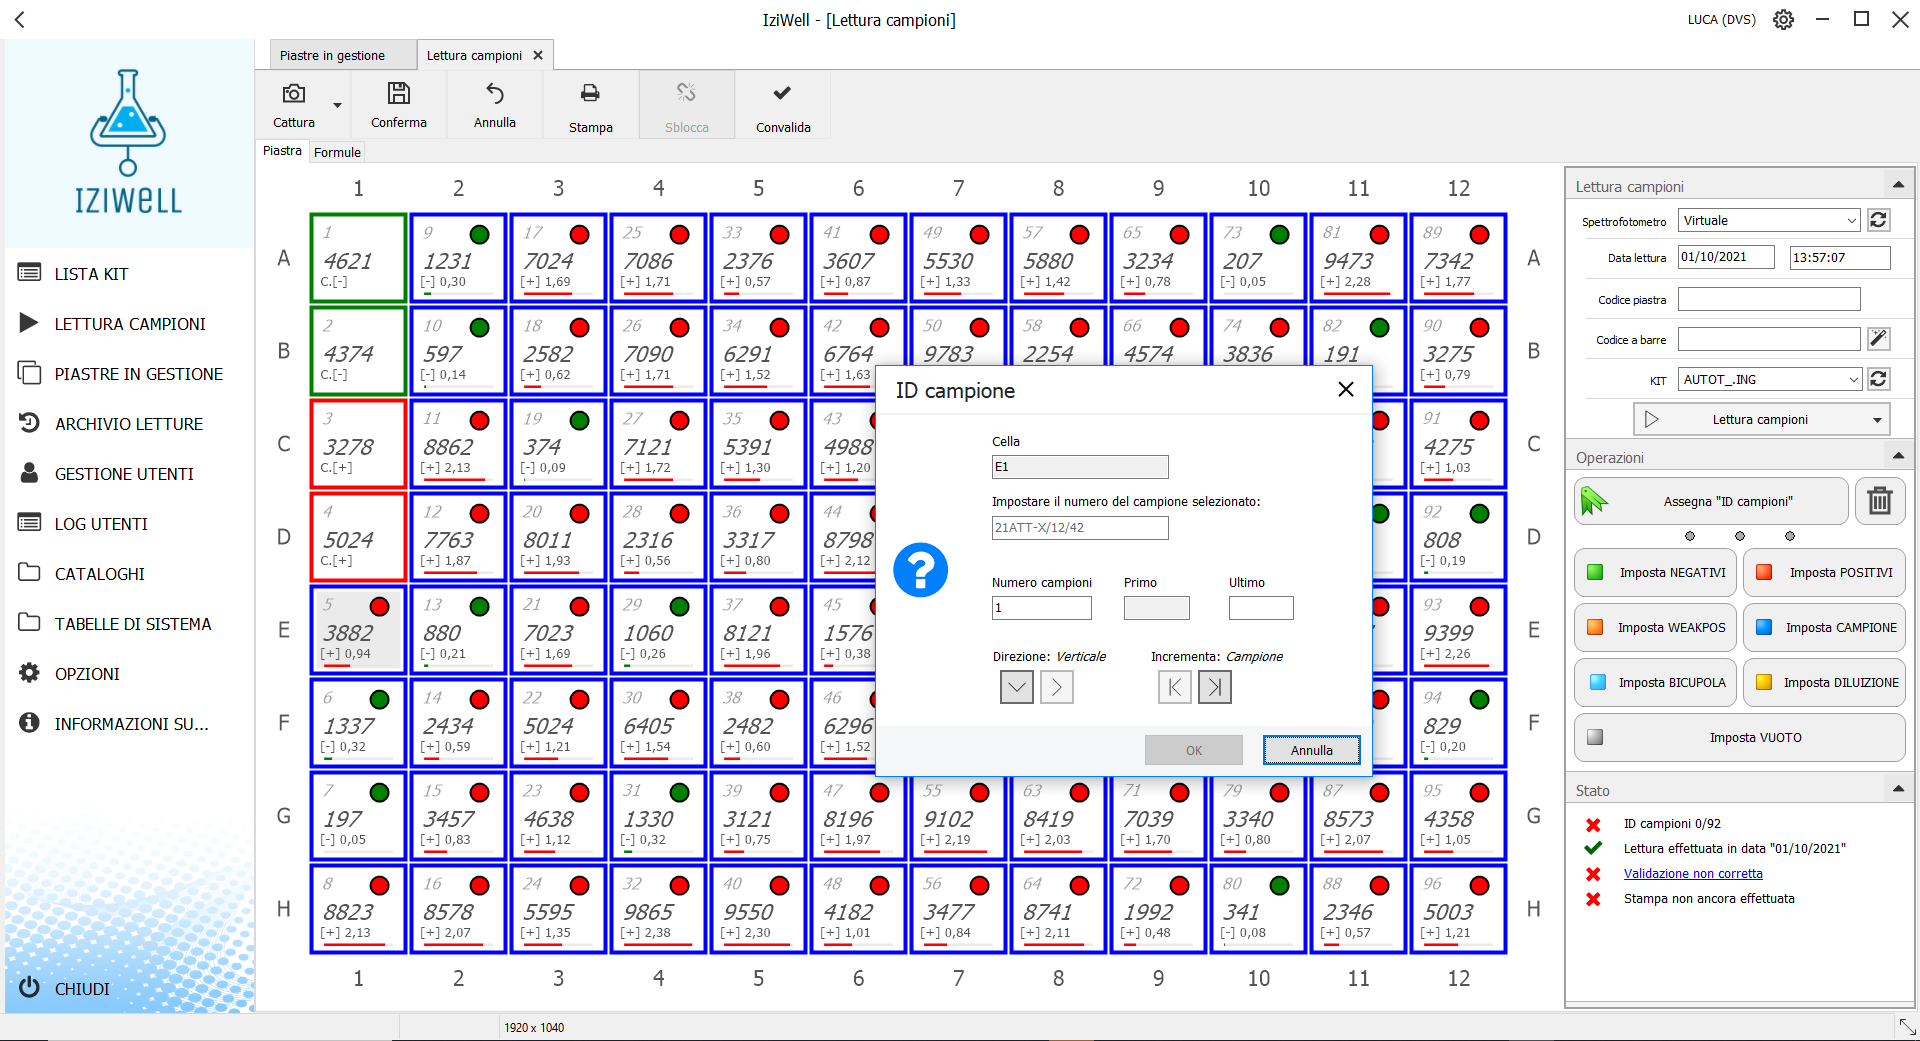Click the Convalida checkmark icon
The width and height of the screenshot is (1920, 1041).
[x=782, y=94]
